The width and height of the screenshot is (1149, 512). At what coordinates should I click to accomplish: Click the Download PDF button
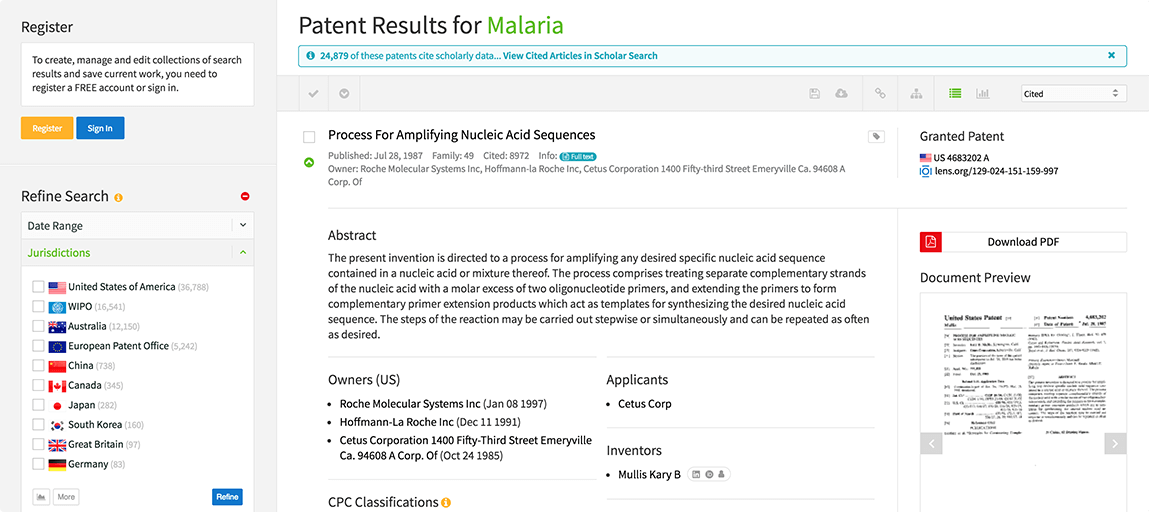[x=1023, y=242]
